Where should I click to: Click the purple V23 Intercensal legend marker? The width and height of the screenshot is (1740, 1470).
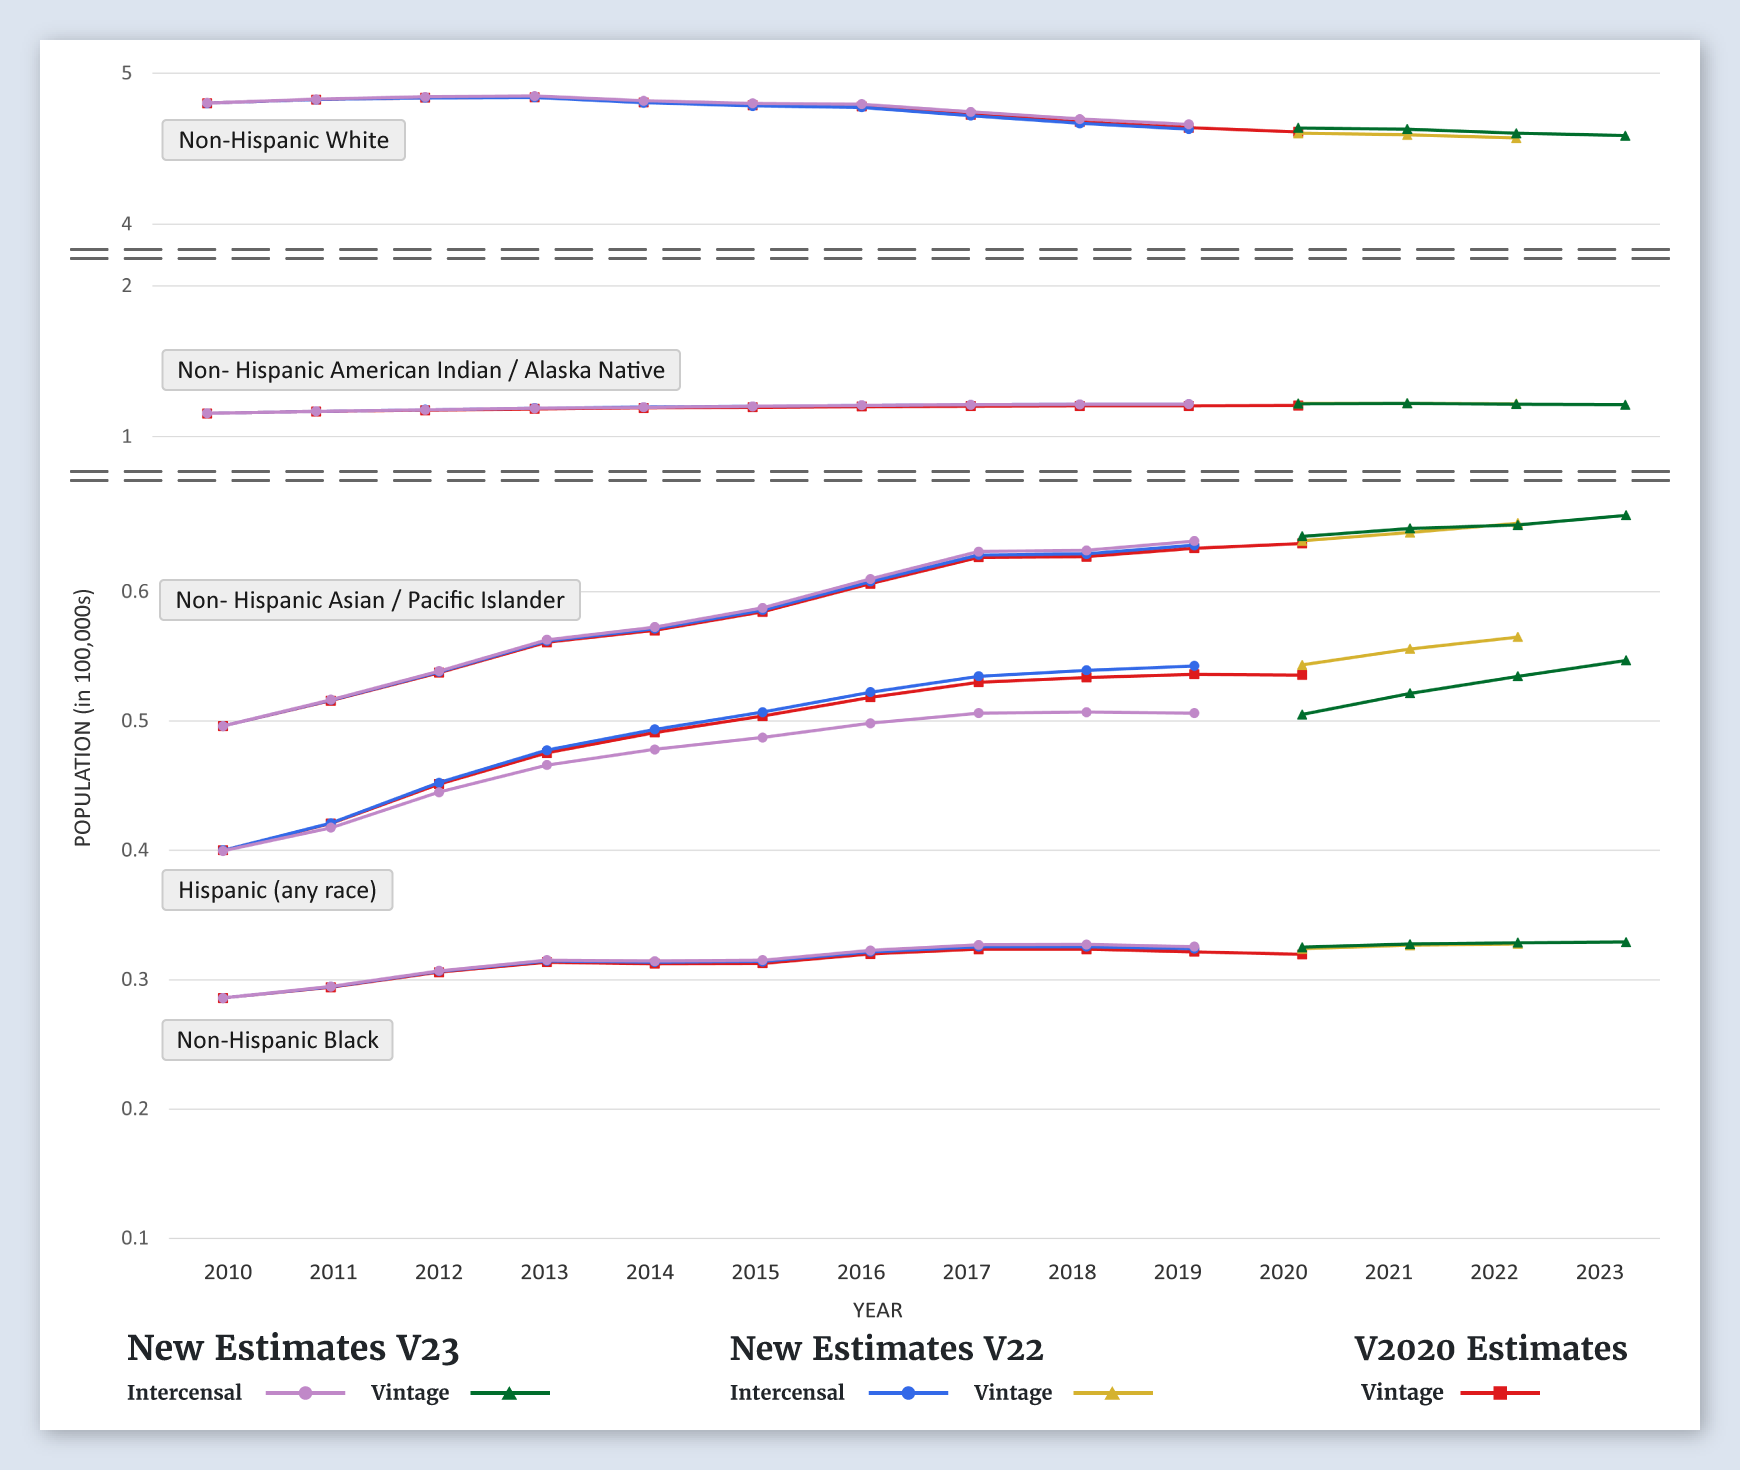tap(305, 1393)
